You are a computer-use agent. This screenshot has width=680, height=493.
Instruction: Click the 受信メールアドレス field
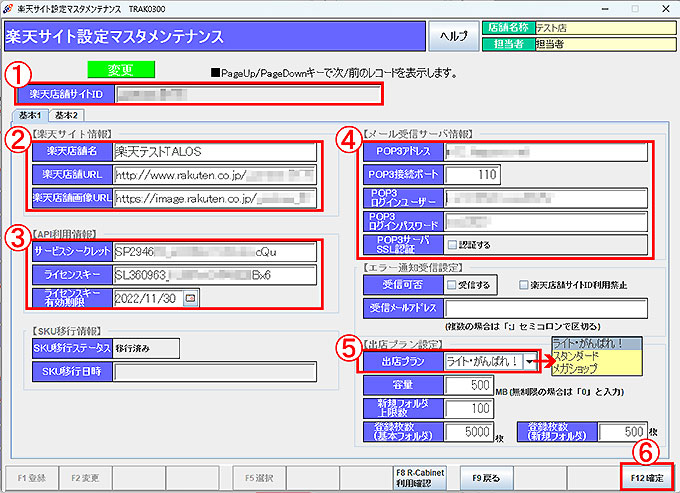(x=546, y=308)
